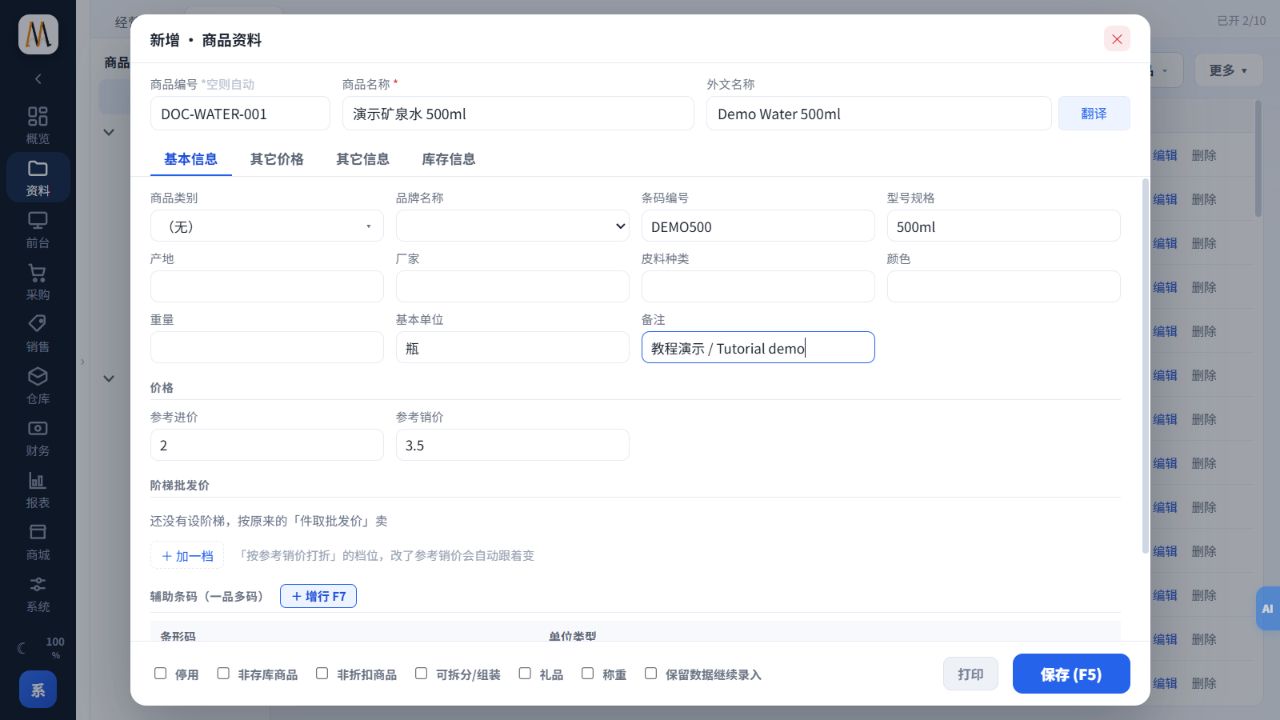The image size is (1280, 720).
Task: Enable the 称重 checkbox
Action: pos(588,674)
